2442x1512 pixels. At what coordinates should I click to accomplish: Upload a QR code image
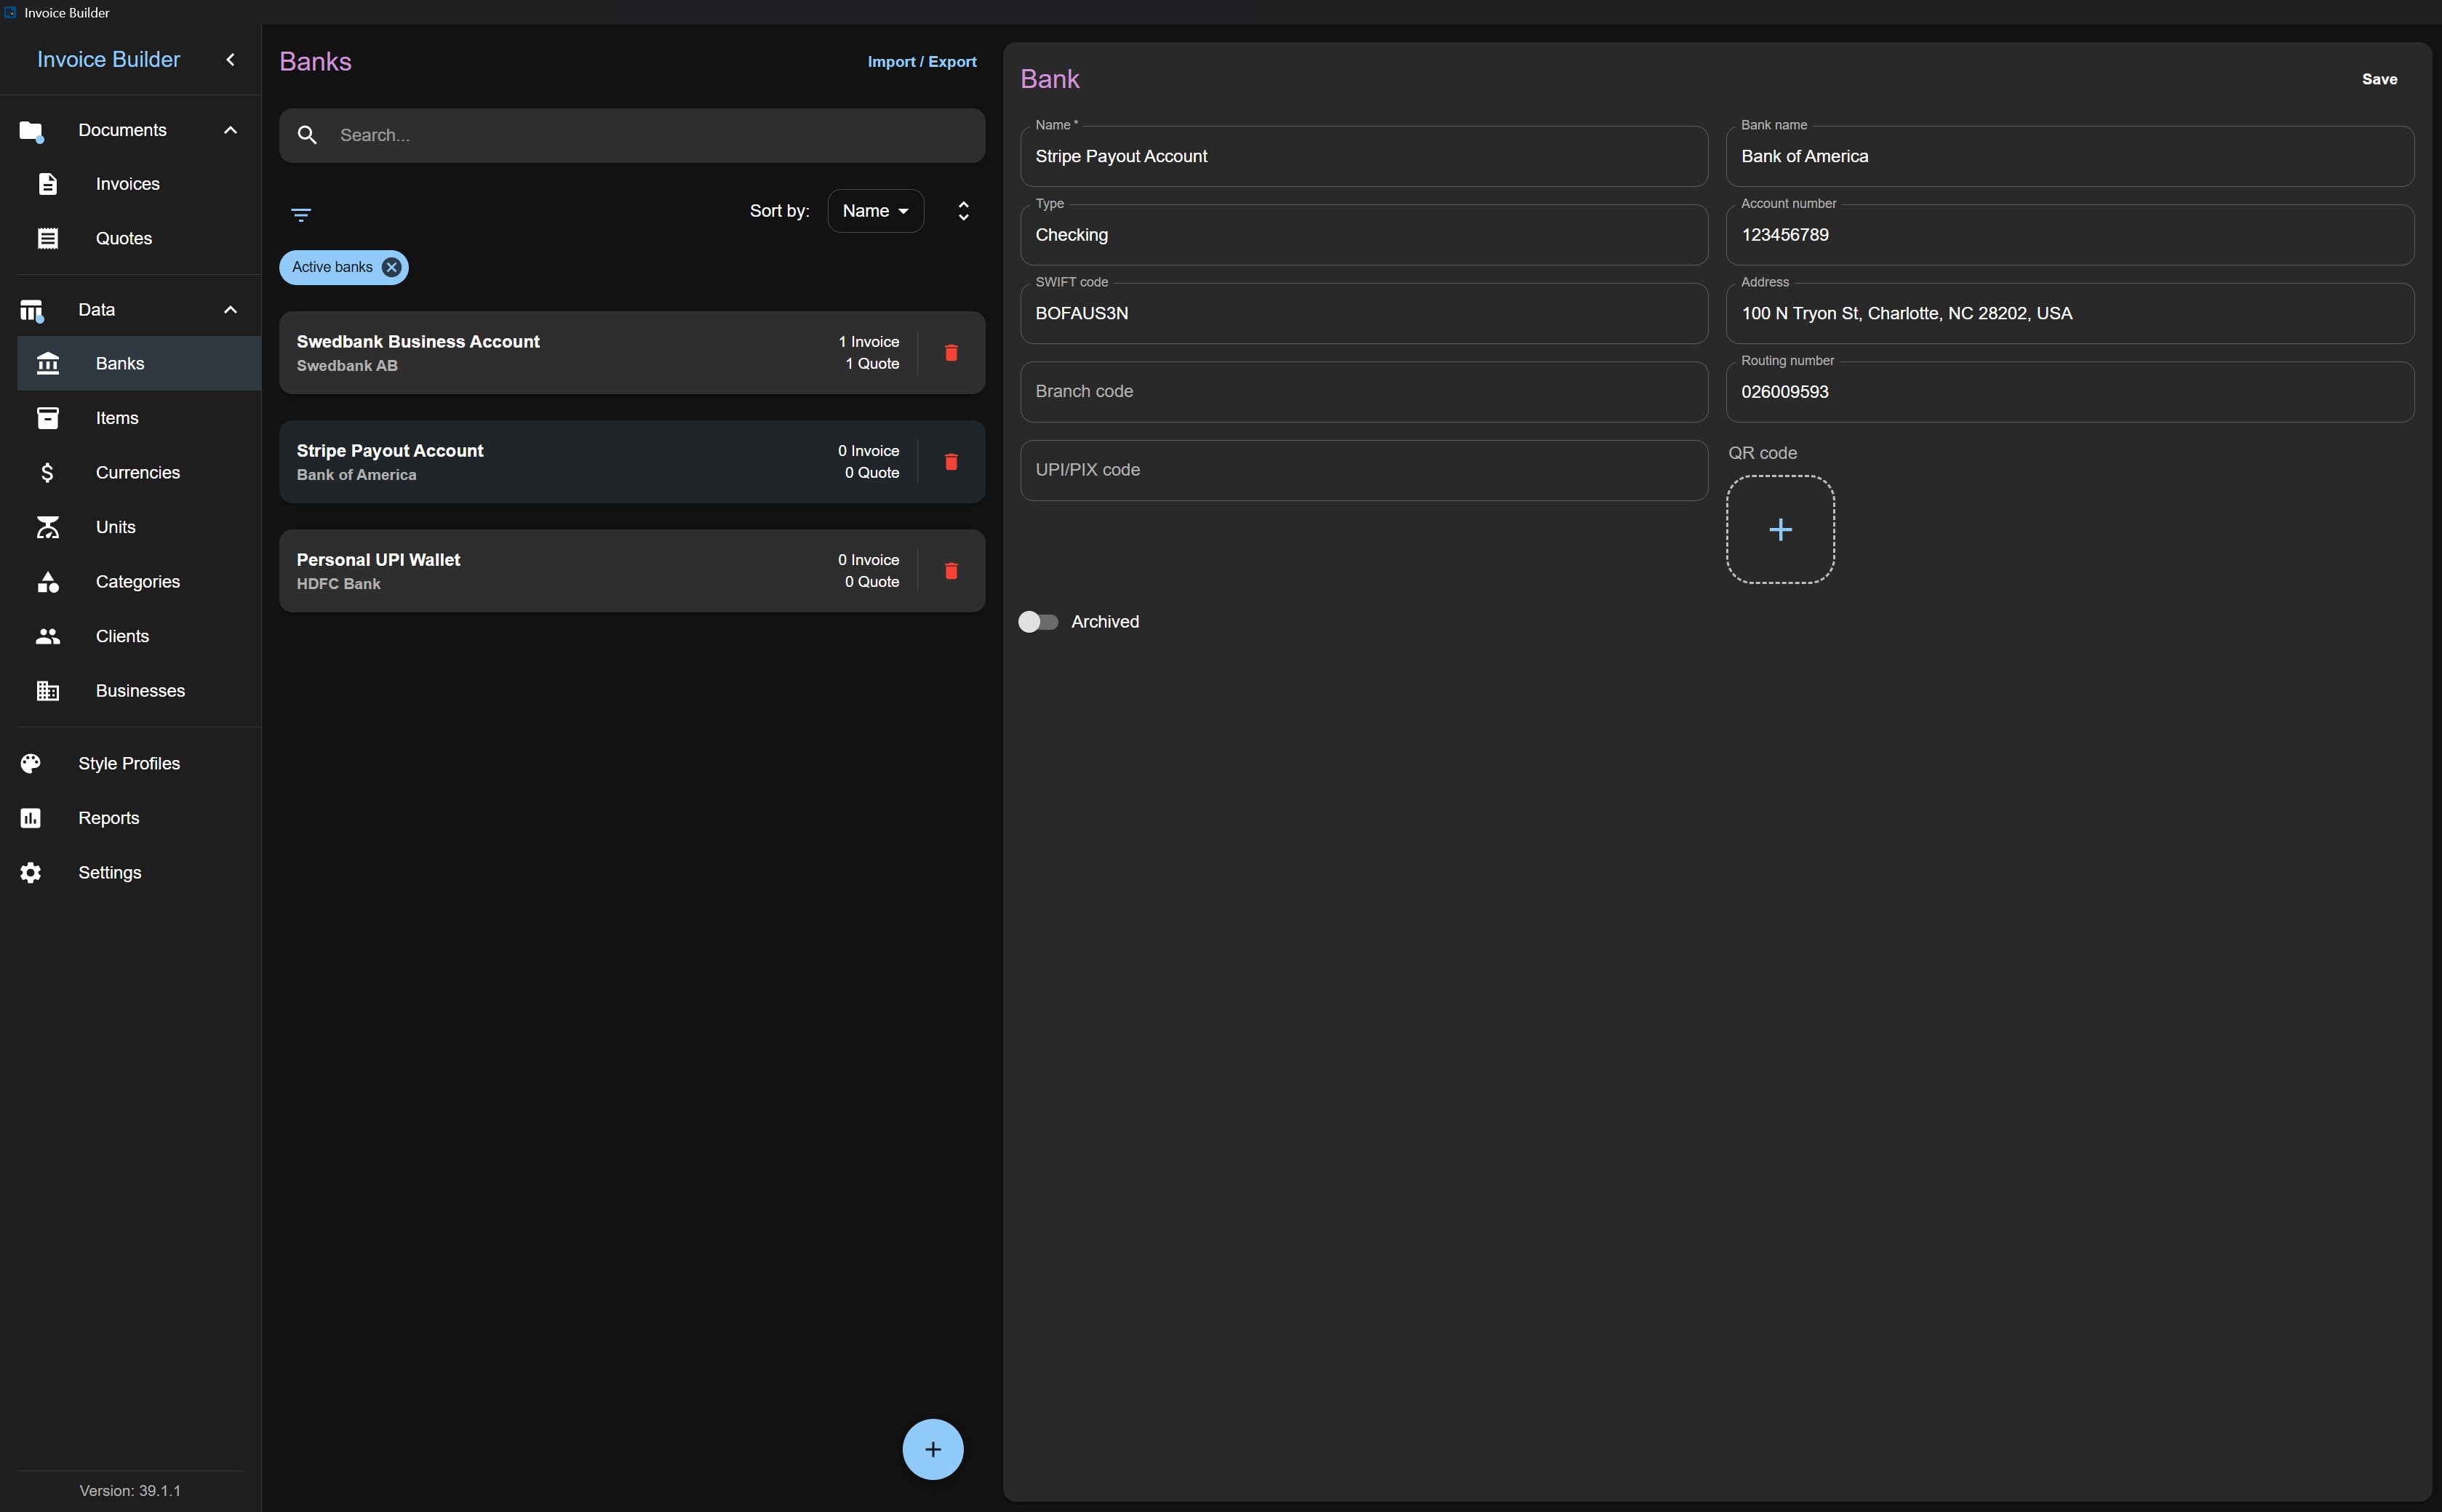point(1780,529)
